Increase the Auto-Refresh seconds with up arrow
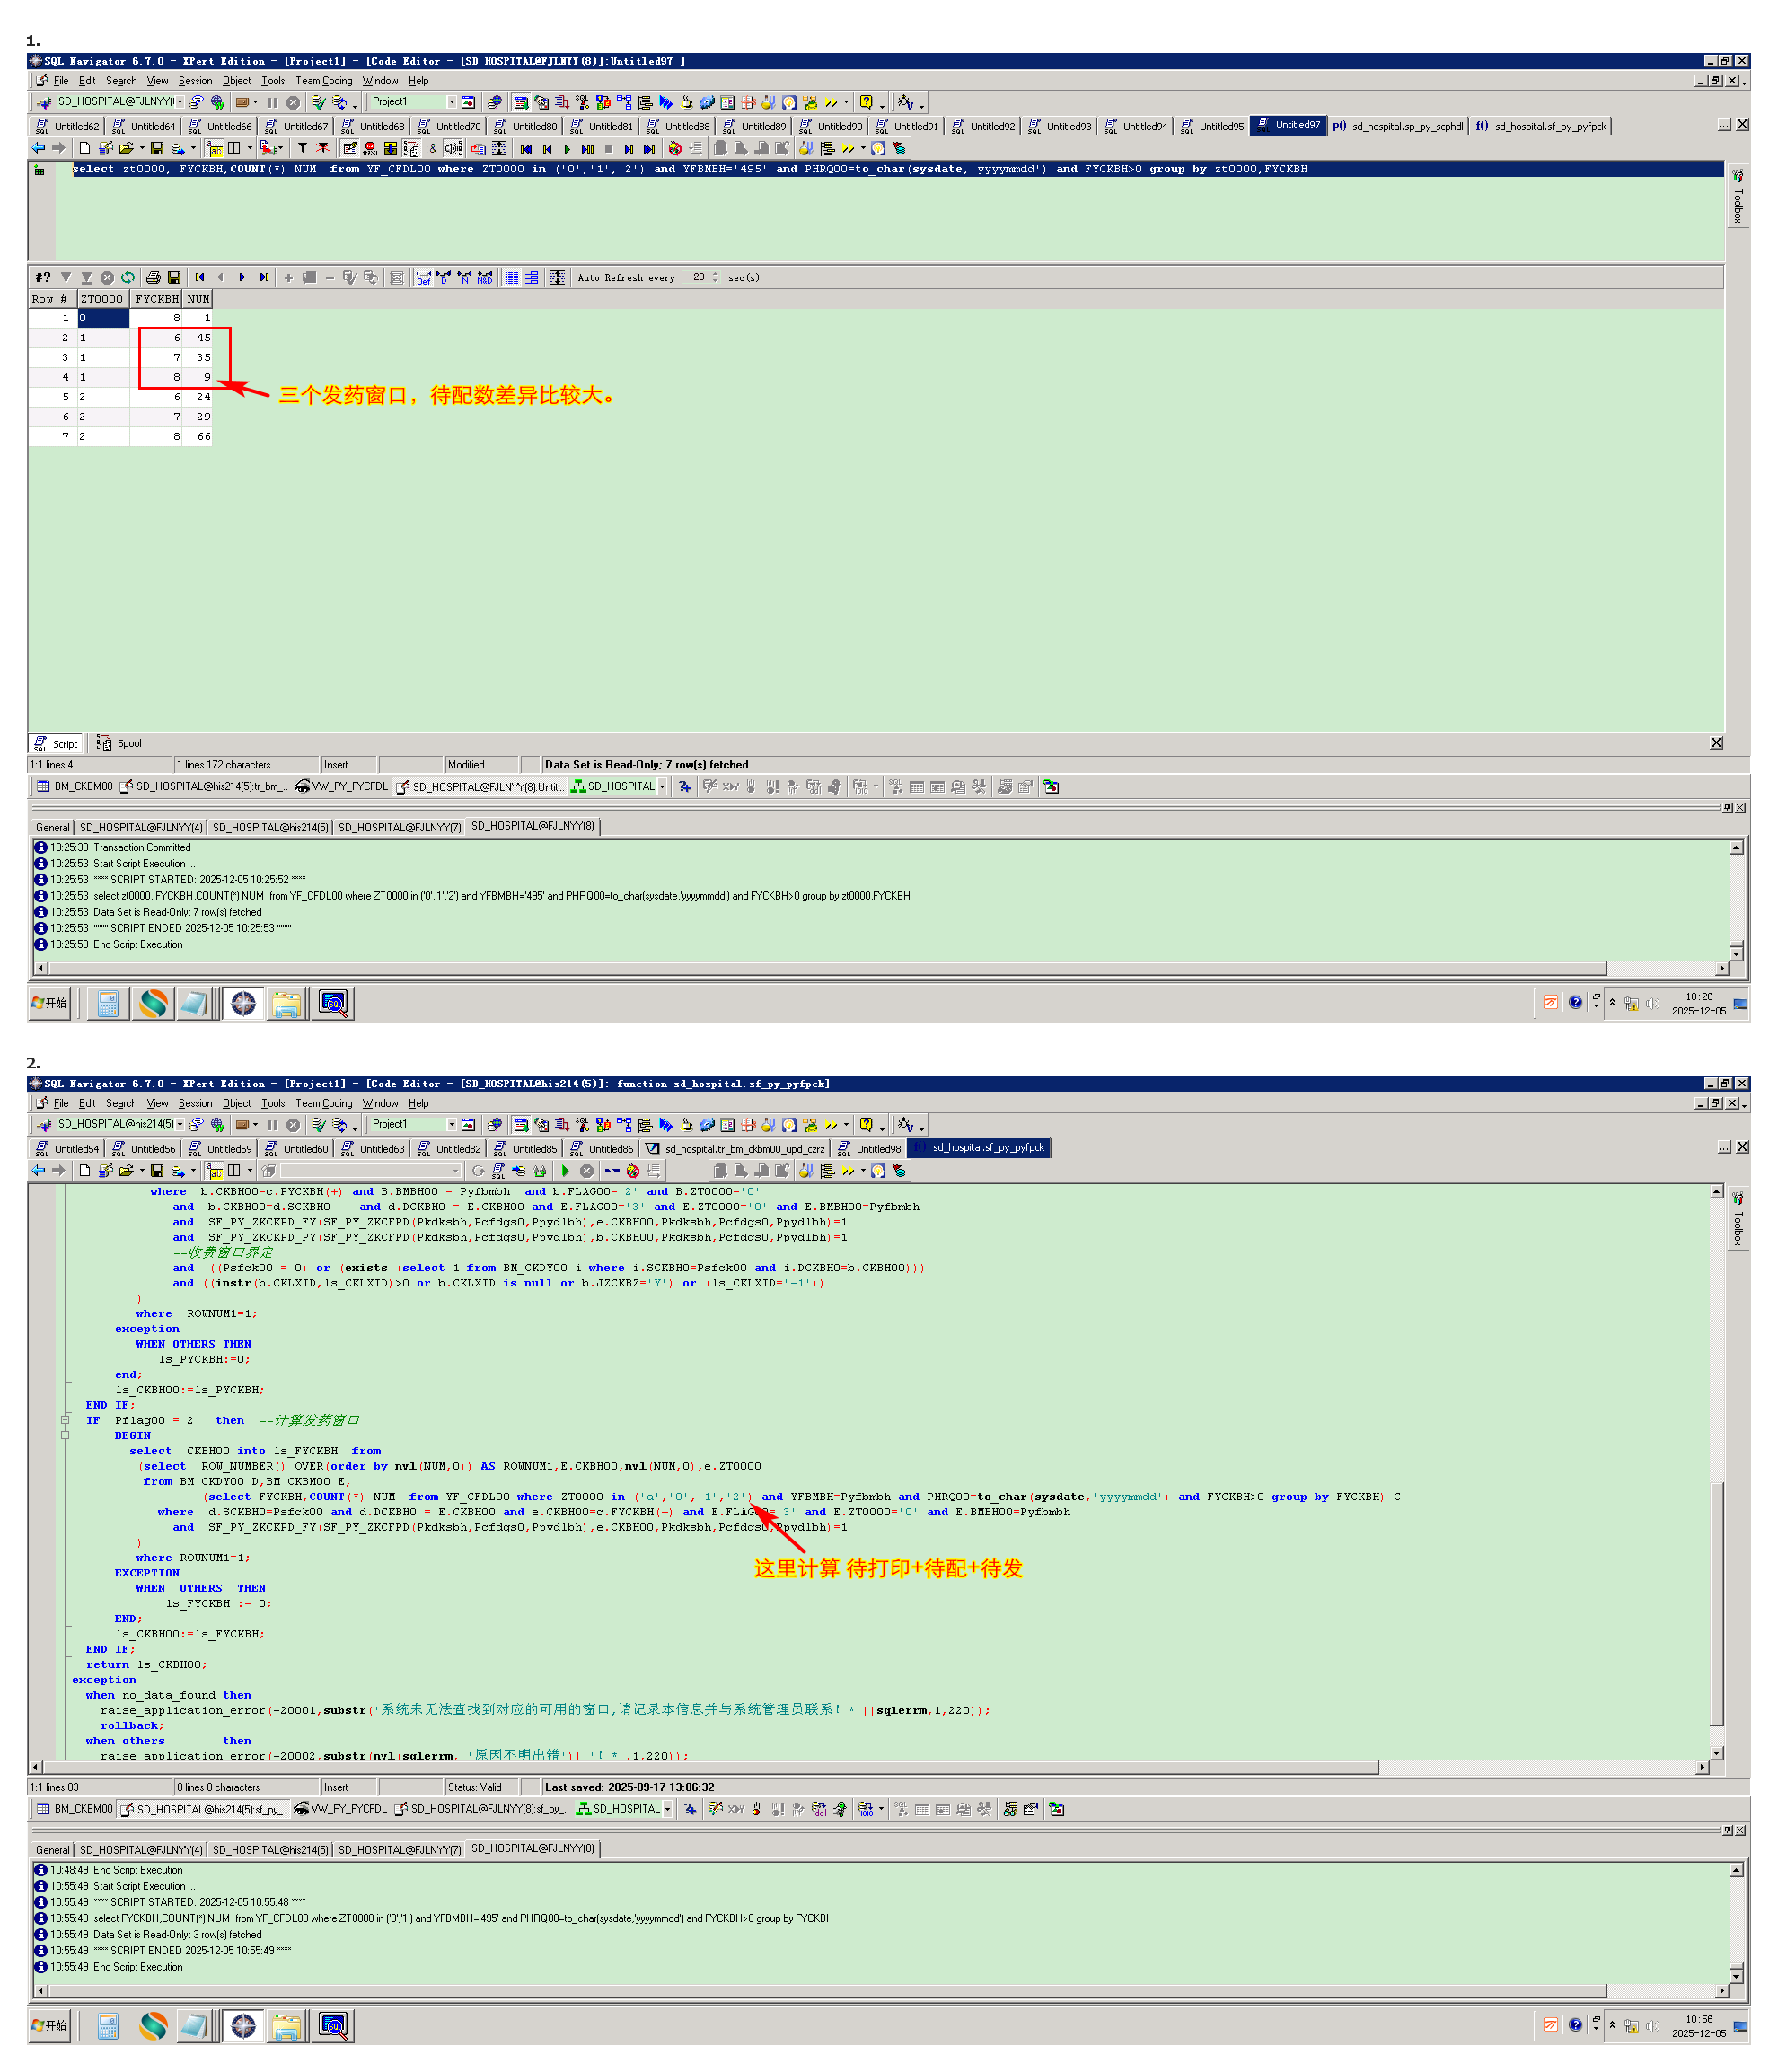The width and height of the screenshot is (1778, 2072). (715, 274)
